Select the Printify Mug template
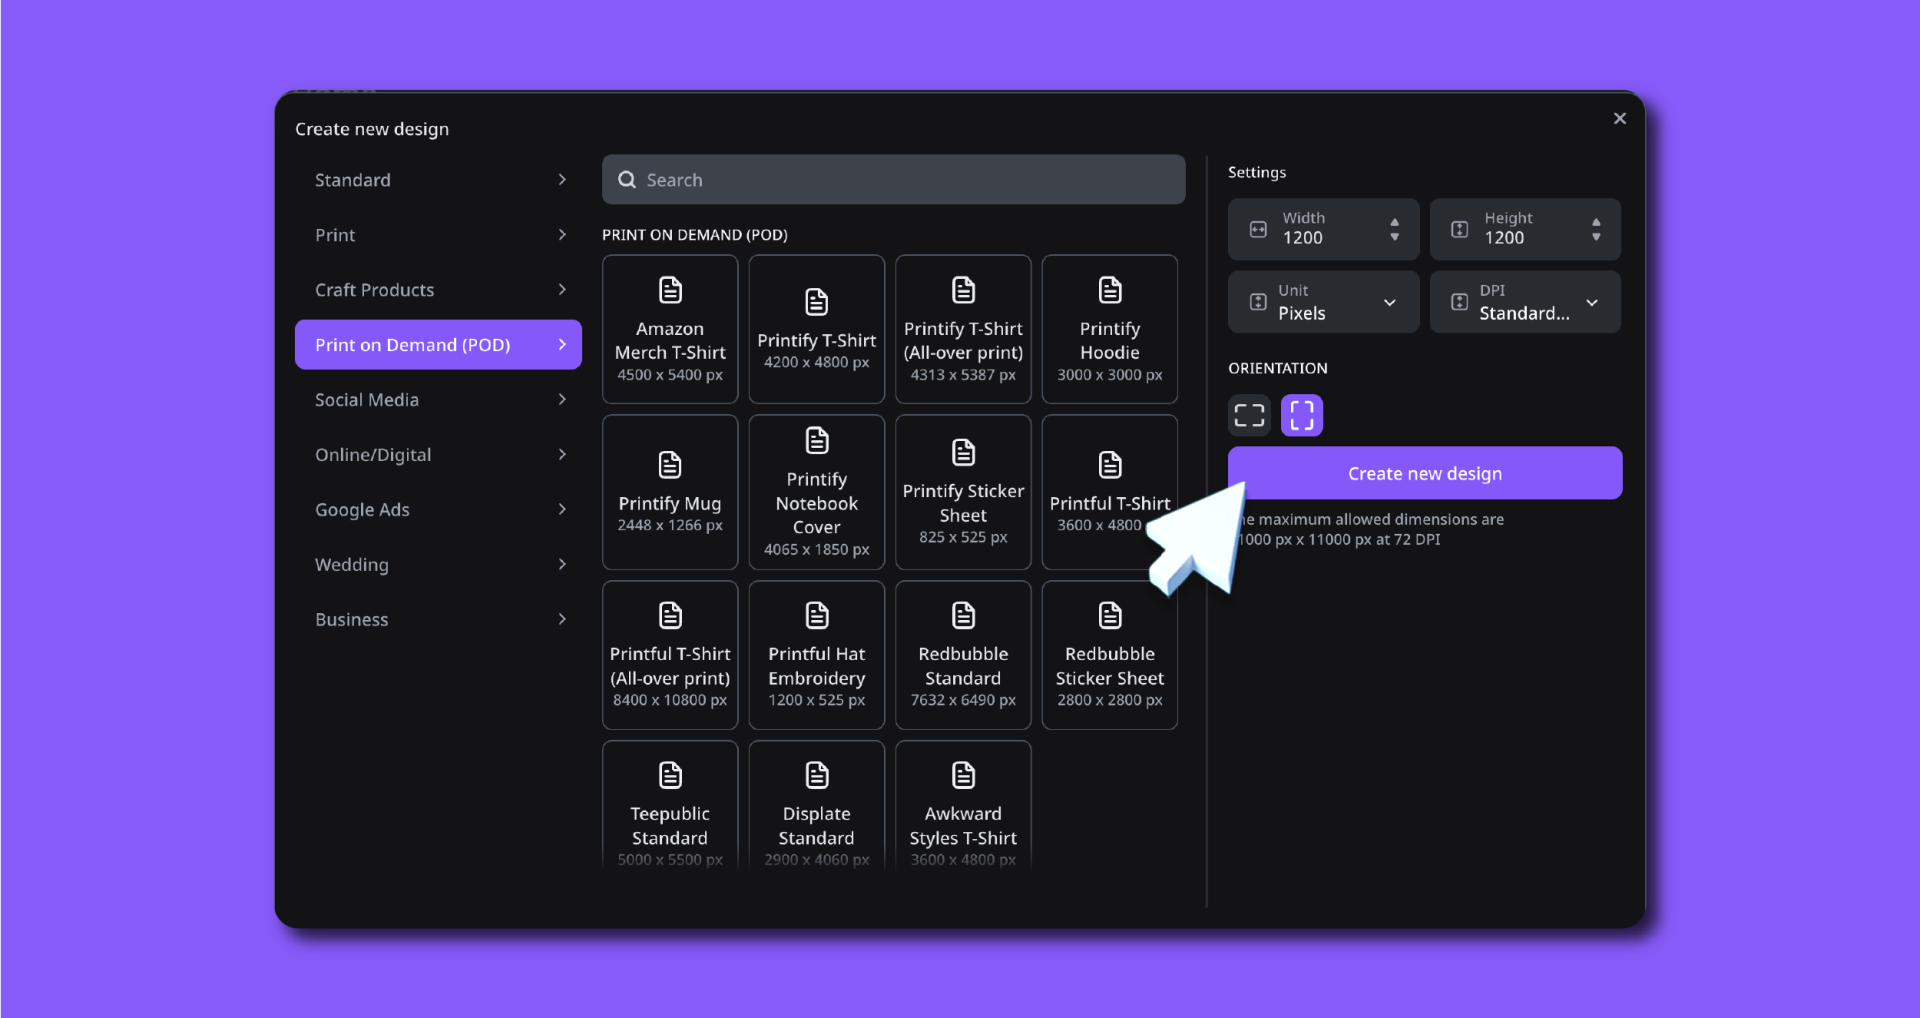1920x1018 pixels. (670, 492)
